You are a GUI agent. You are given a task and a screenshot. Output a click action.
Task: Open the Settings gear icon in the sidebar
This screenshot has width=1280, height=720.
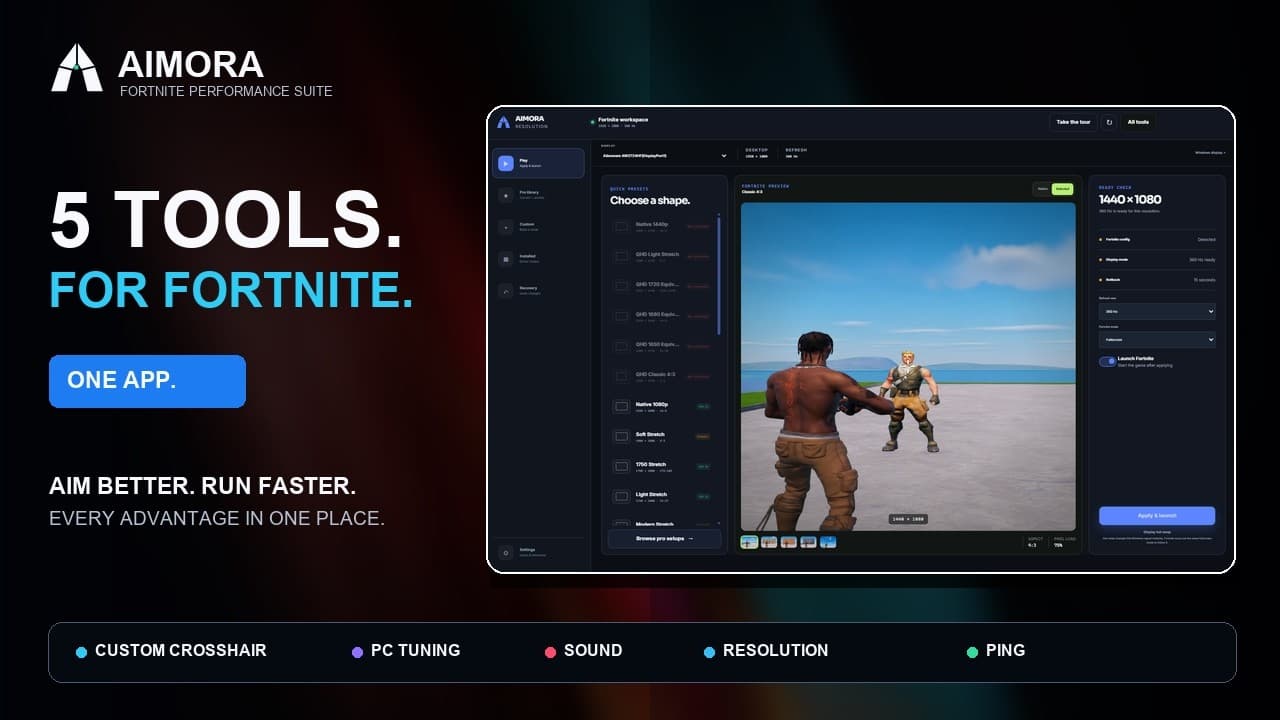505,552
